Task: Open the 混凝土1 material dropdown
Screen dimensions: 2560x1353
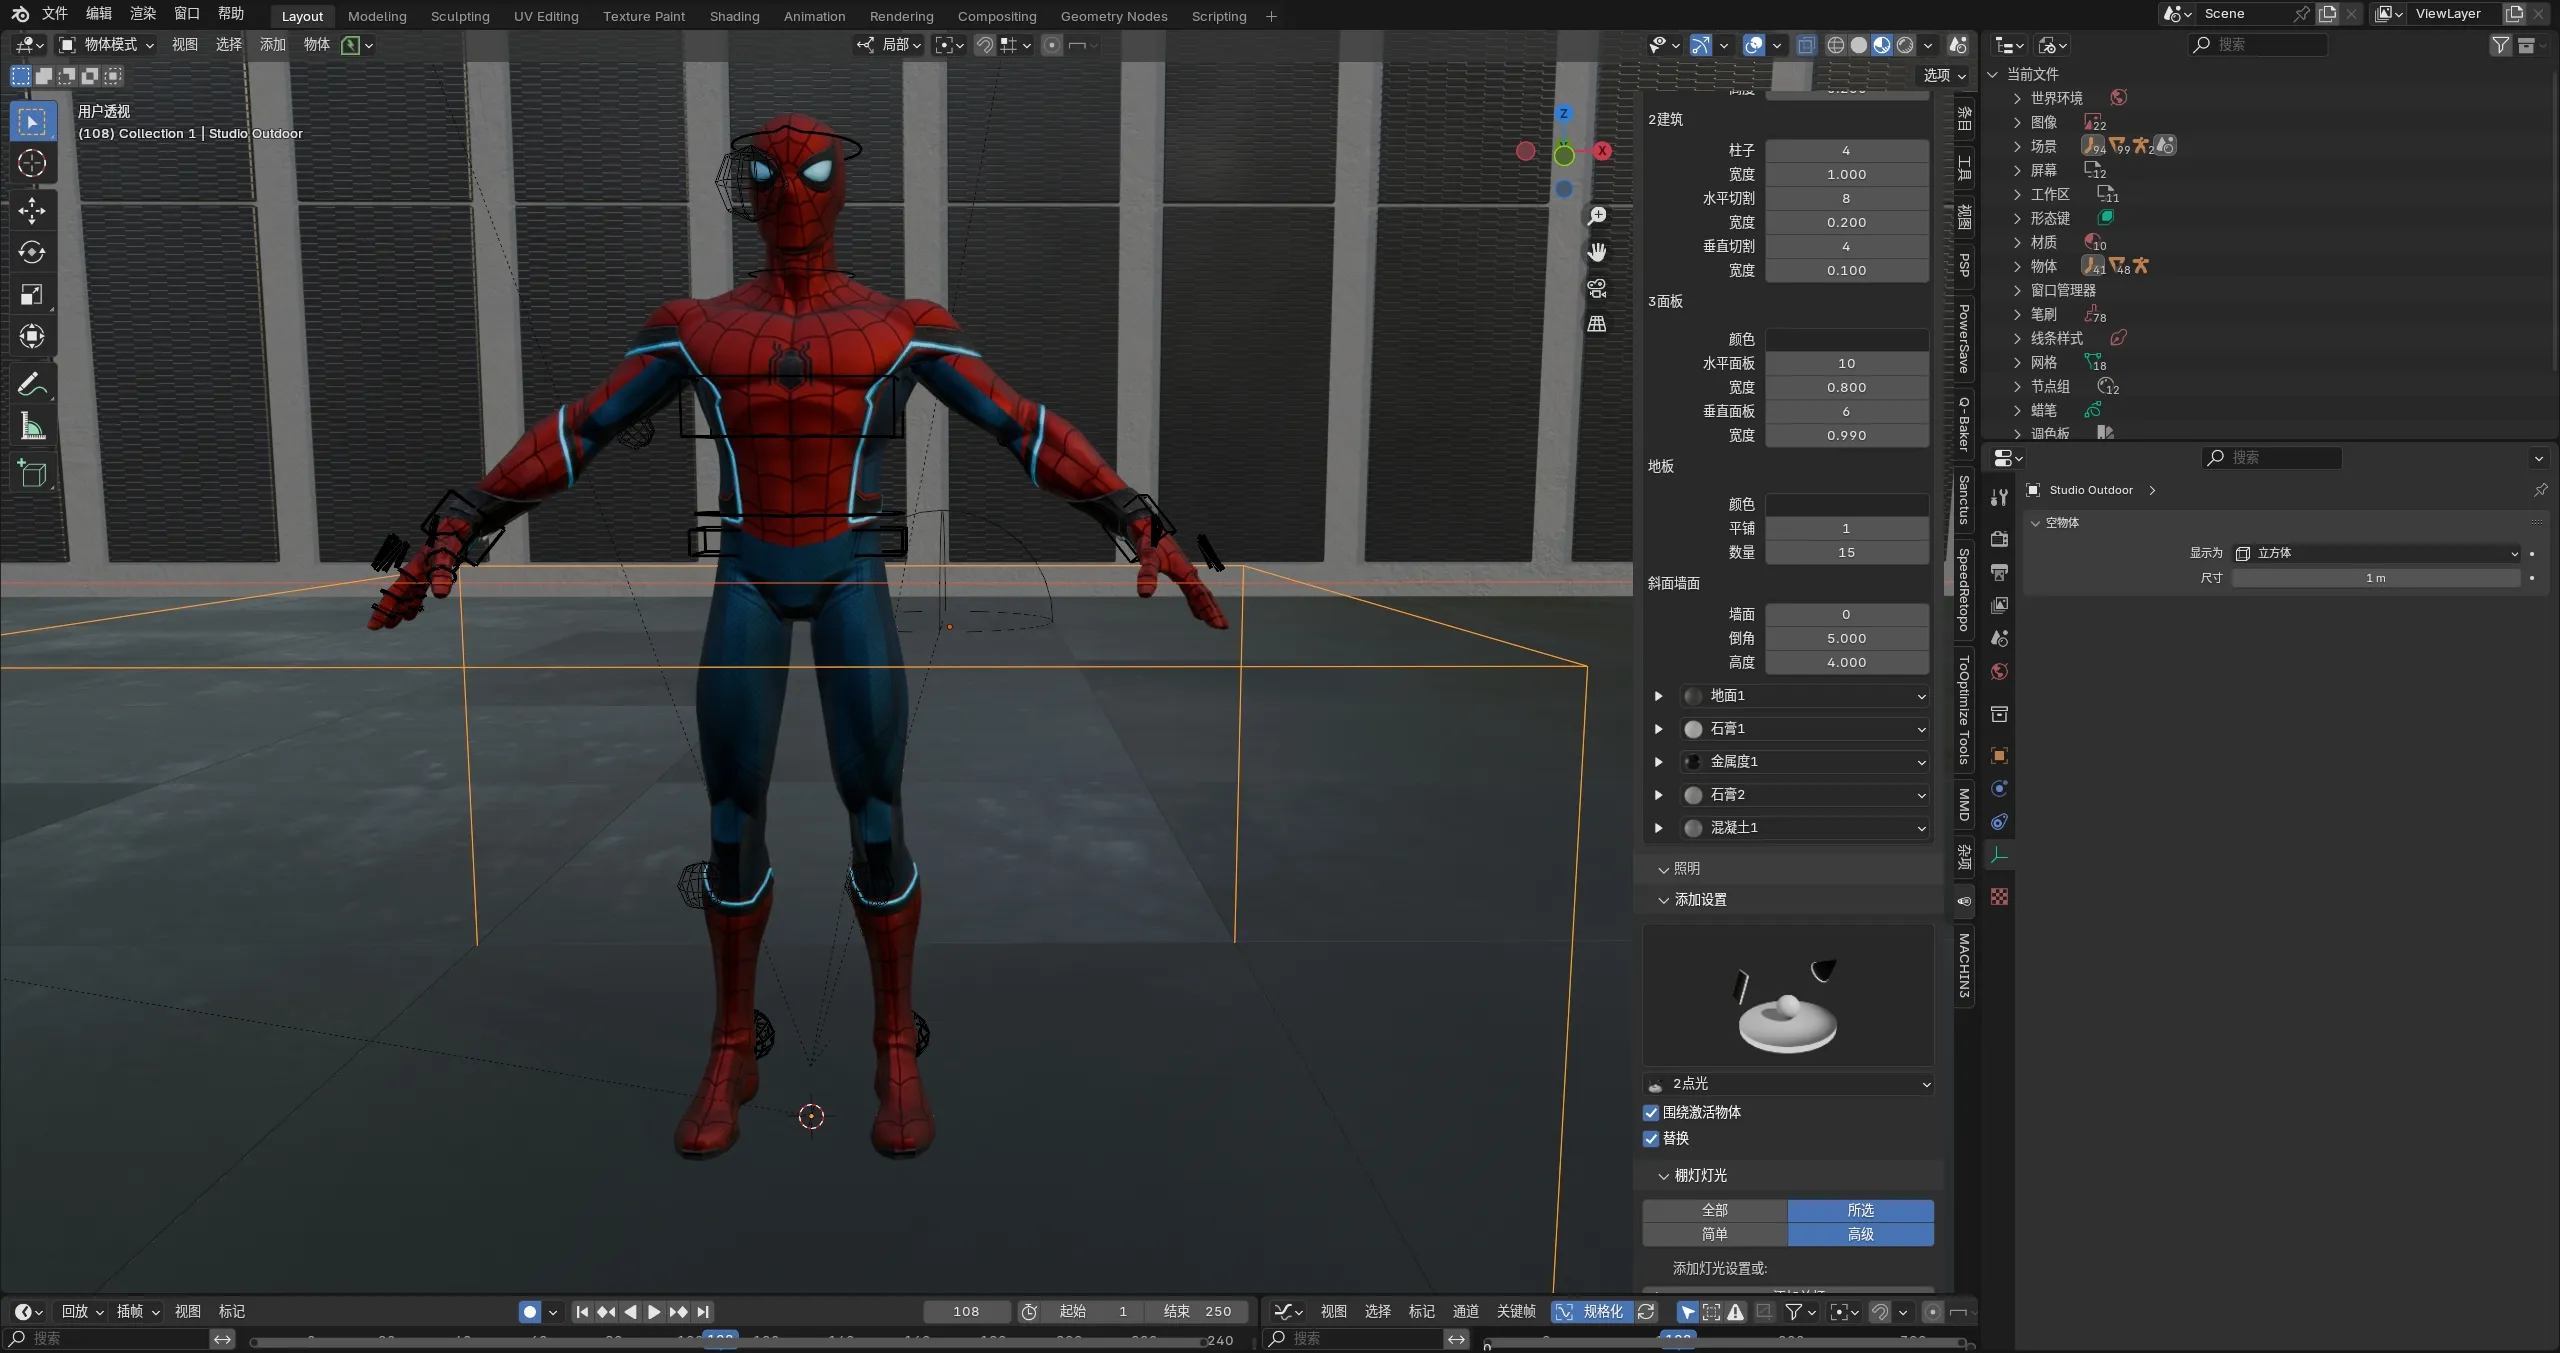Action: [x=1806, y=828]
